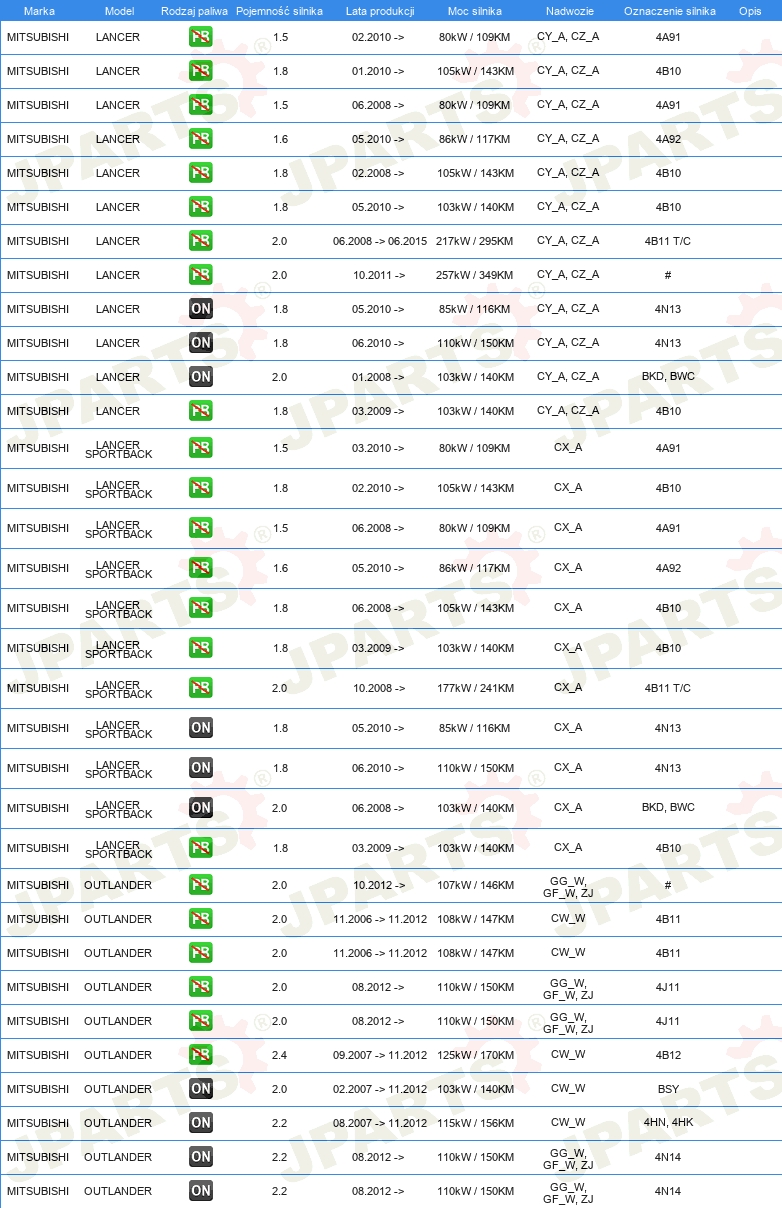782x1208 pixels.
Task: Click diesel ON icon in Lancer Sportback BKD, BWC row
Action: click(200, 808)
